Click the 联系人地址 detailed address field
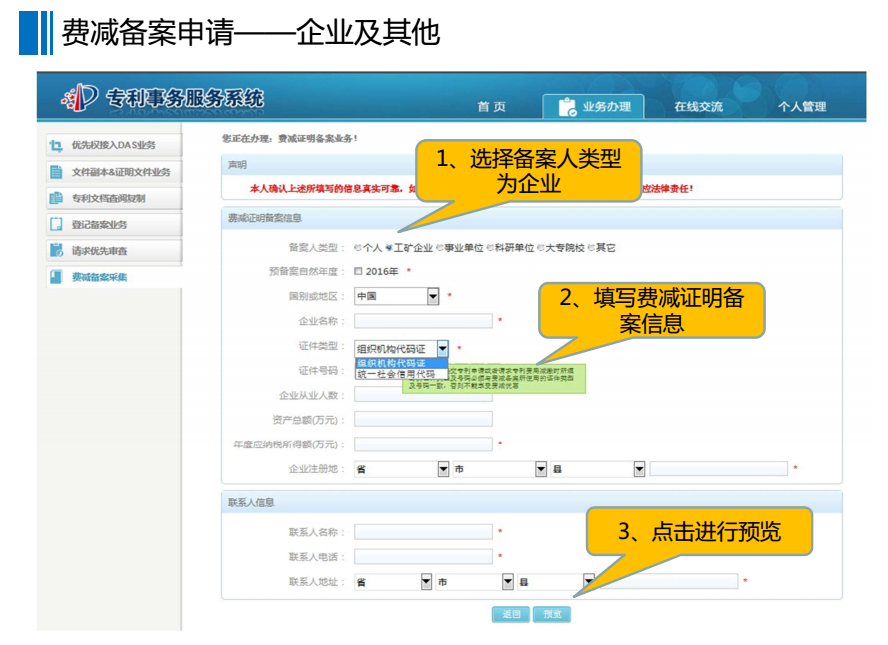 pyautogui.click(x=668, y=581)
